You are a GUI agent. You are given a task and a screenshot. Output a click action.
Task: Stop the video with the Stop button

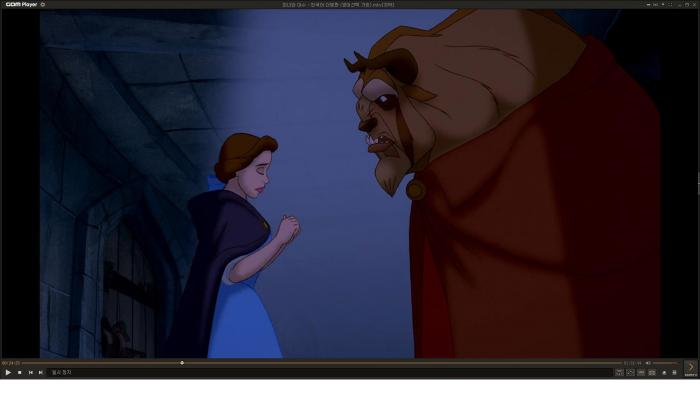pos(20,372)
